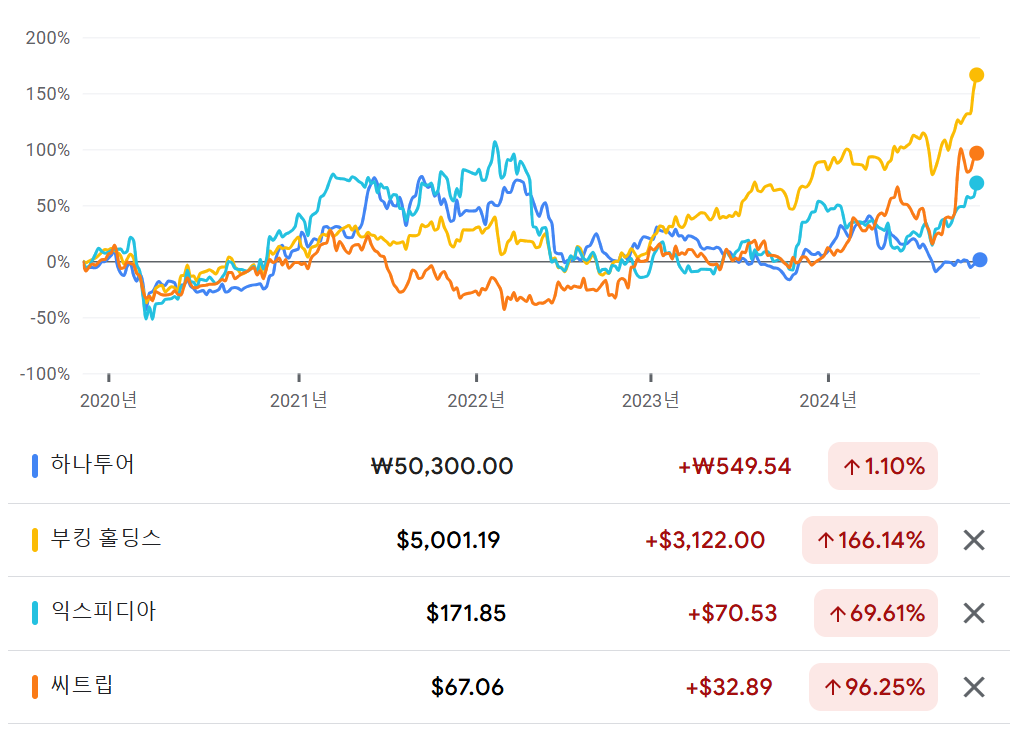Click the cyan endpoint dot on the chart

[976, 184]
